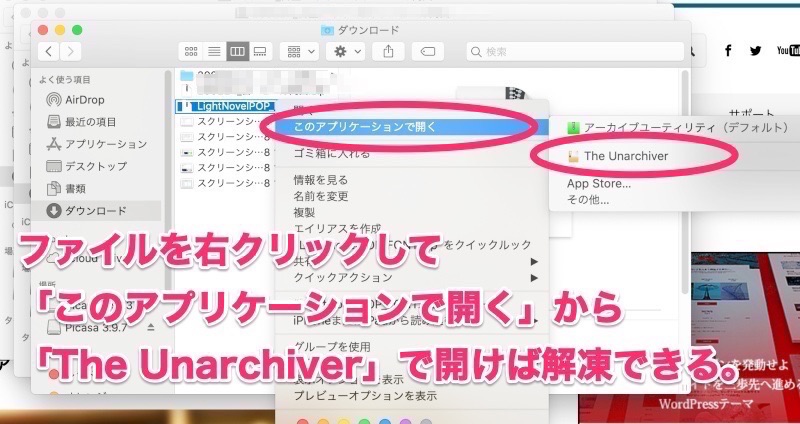
Task: Open the group-by dropdown in toolbar
Action: tap(300, 52)
